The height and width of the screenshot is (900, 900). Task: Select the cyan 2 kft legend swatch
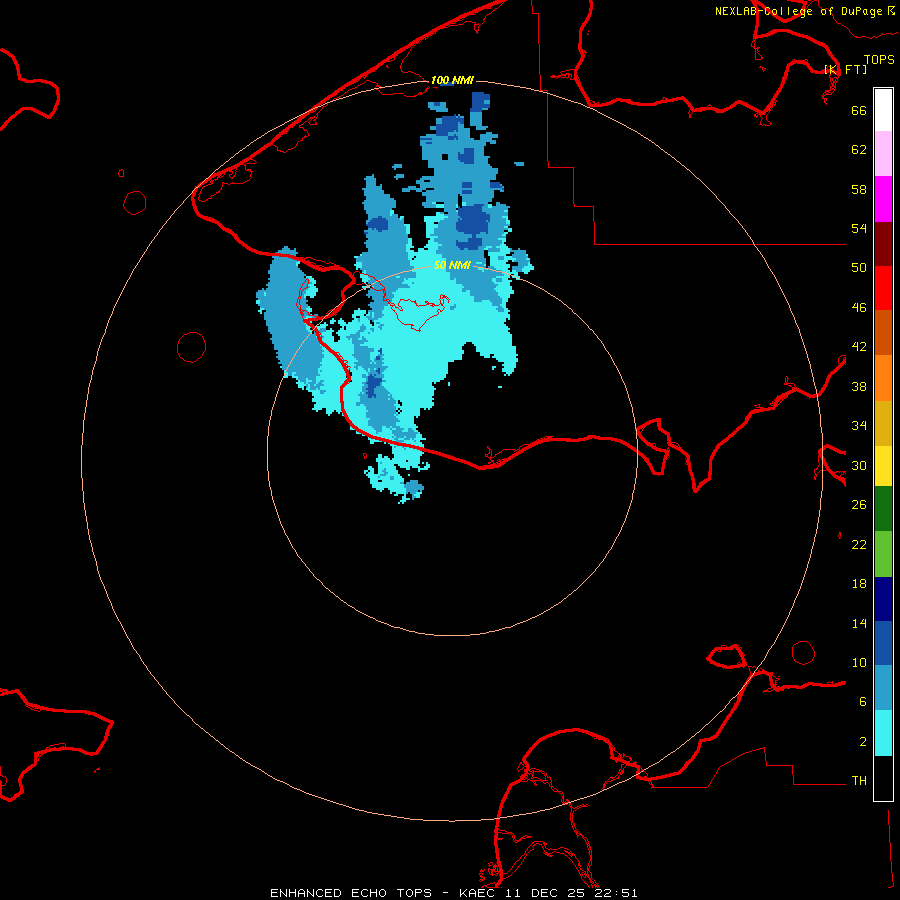pos(883,733)
